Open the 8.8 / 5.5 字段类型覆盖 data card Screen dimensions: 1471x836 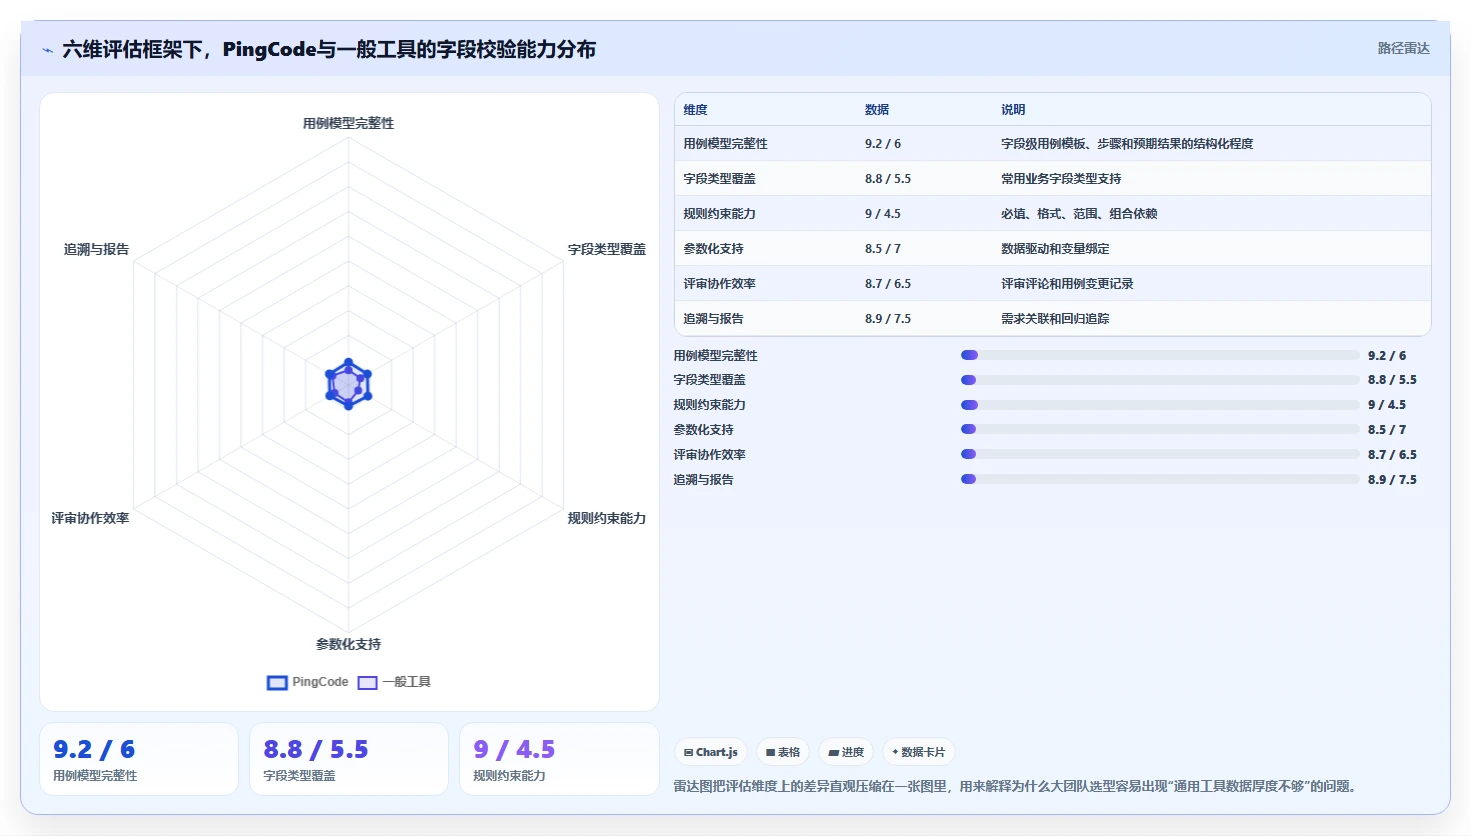(349, 759)
